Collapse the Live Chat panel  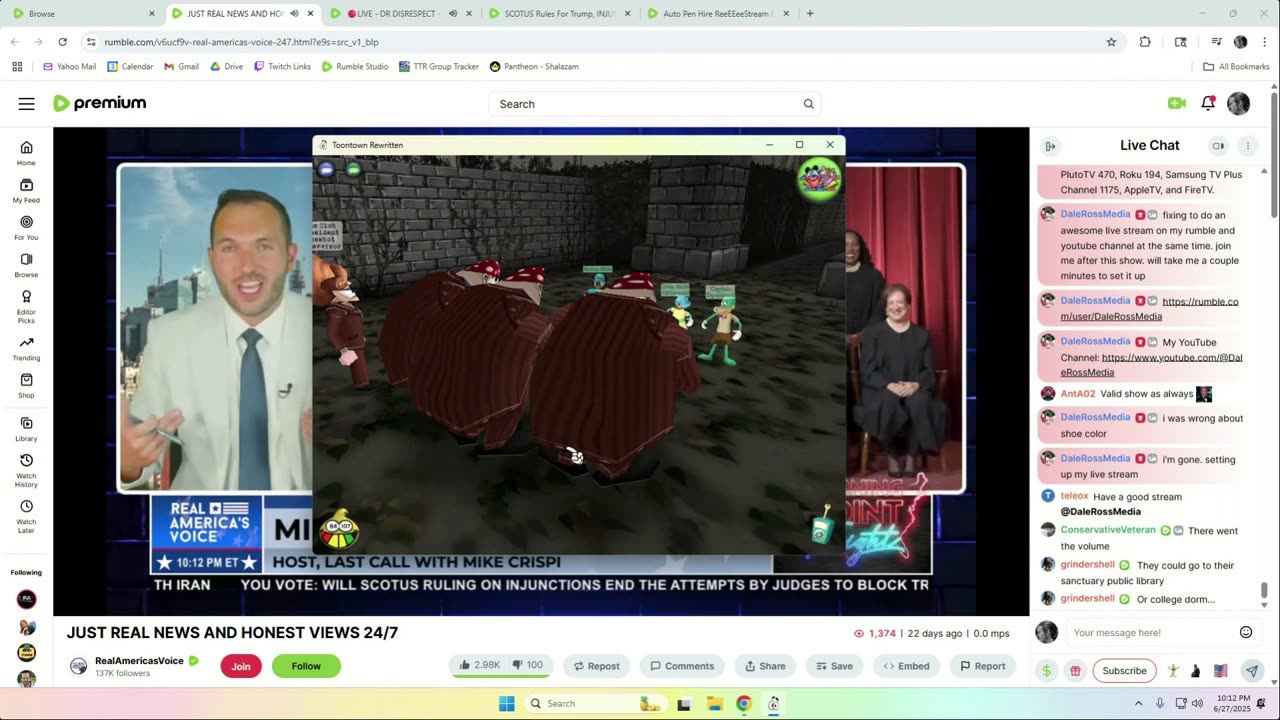pos(1050,146)
